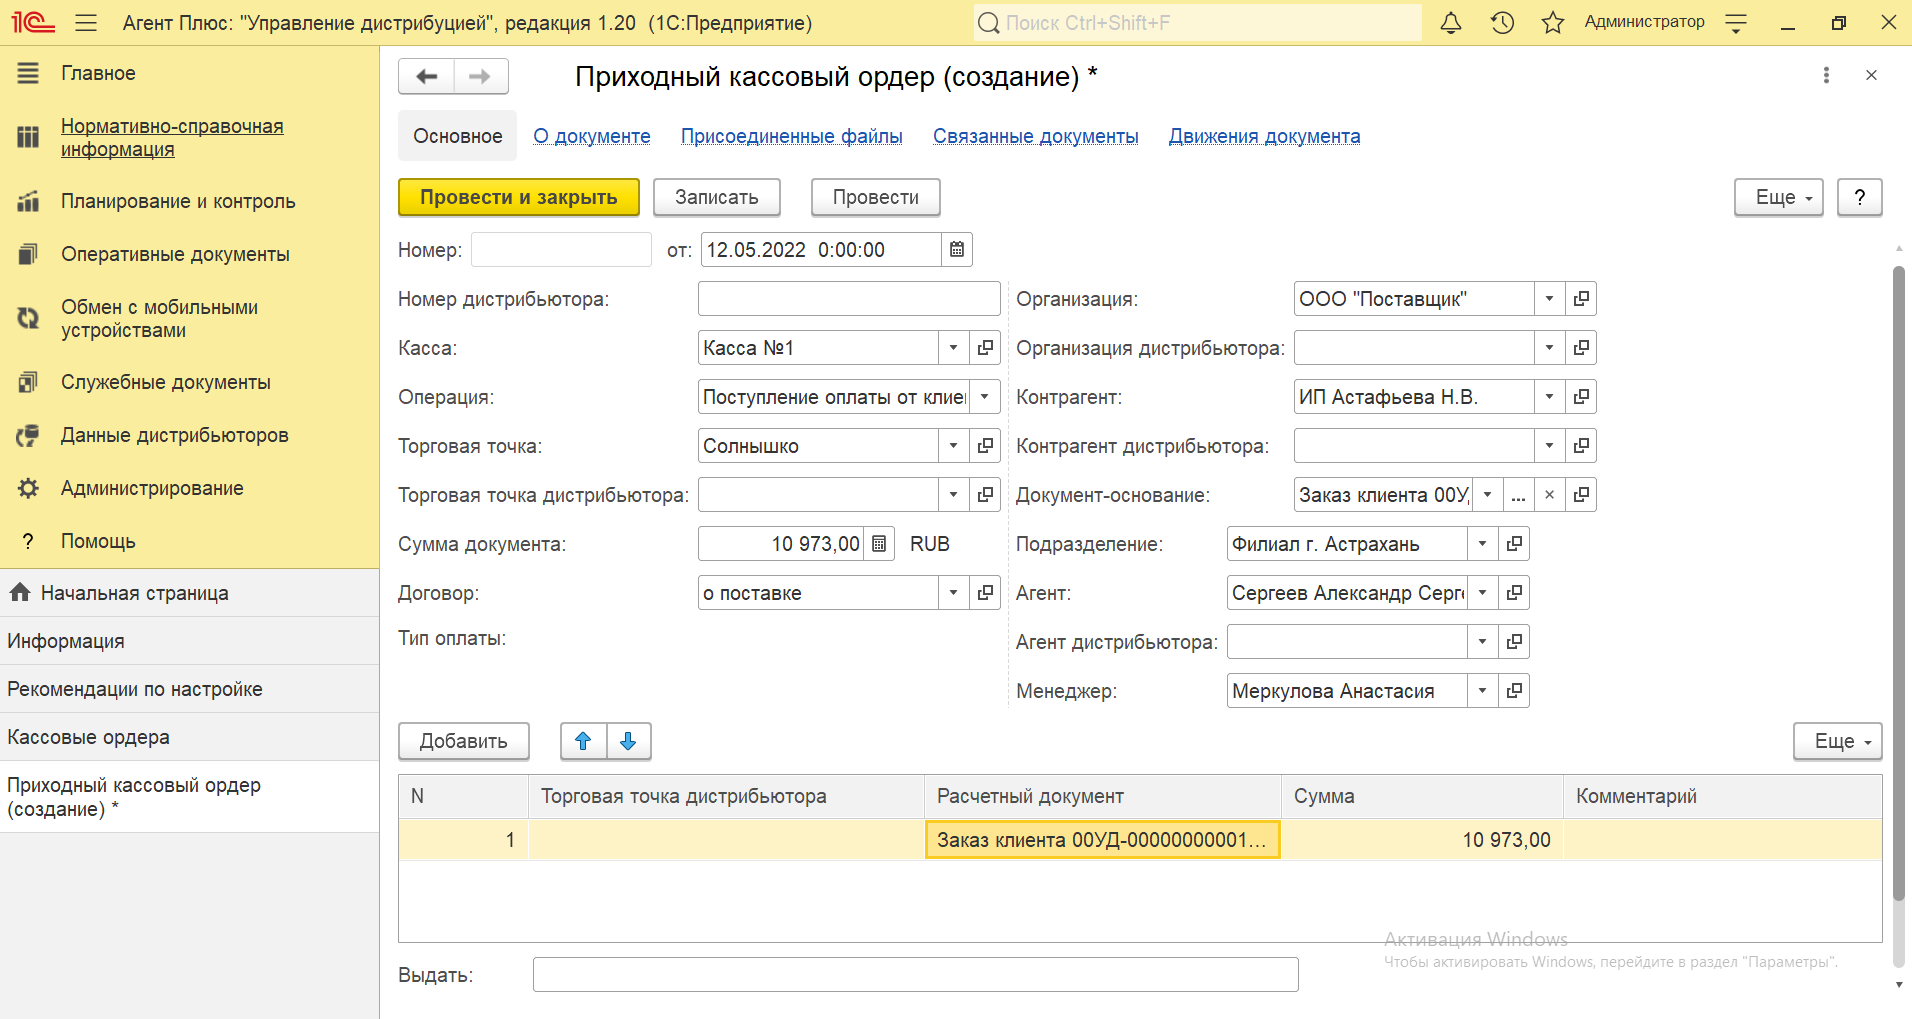
Task: Open Администрирование section
Action: tap(152, 488)
